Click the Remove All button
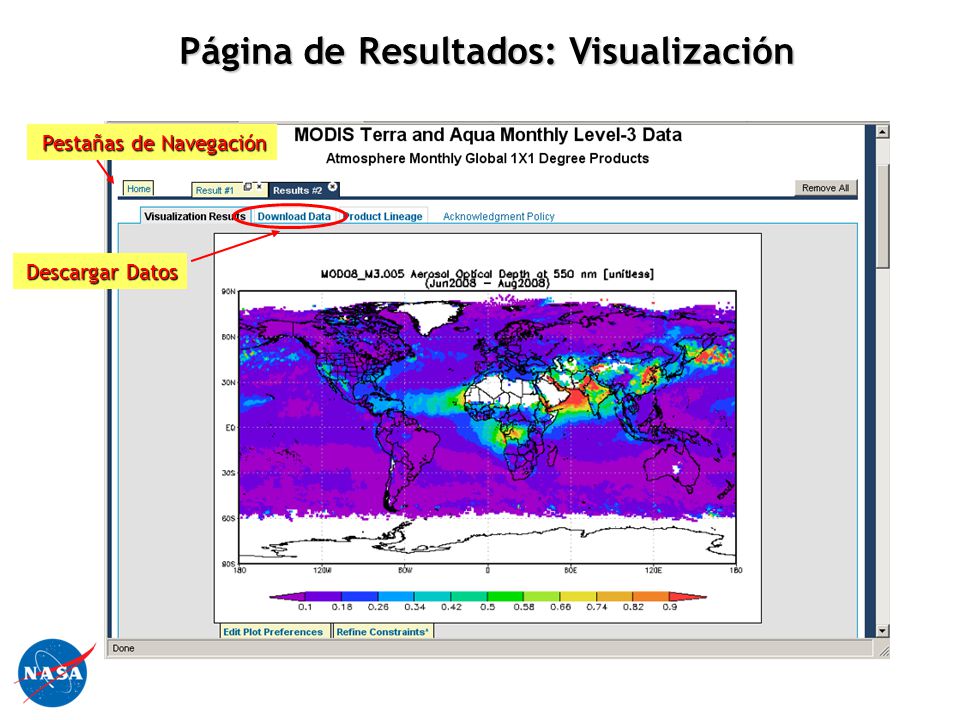 (x=825, y=188)
